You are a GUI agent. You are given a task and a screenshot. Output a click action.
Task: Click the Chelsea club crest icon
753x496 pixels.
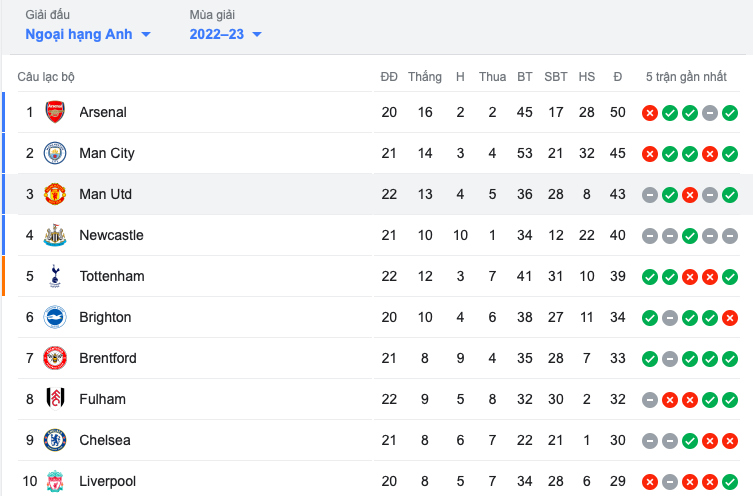click(x=55, y=440)
